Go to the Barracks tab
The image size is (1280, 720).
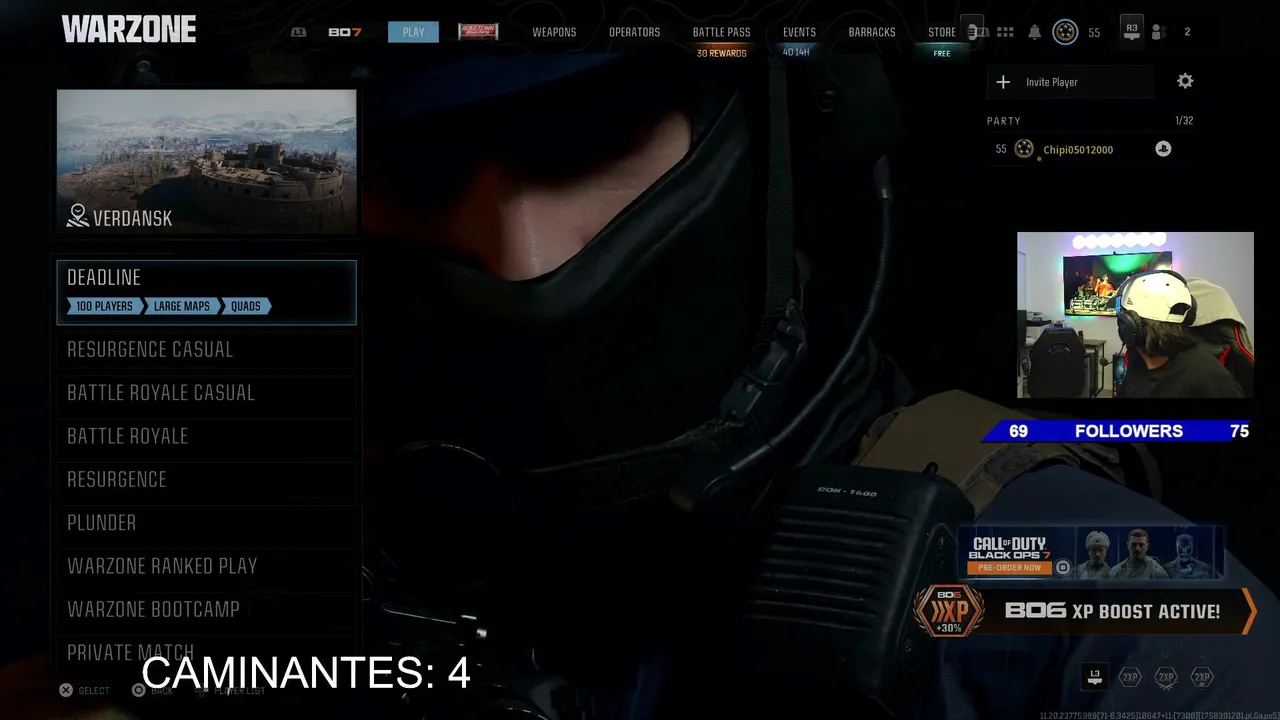coord(872,32)
